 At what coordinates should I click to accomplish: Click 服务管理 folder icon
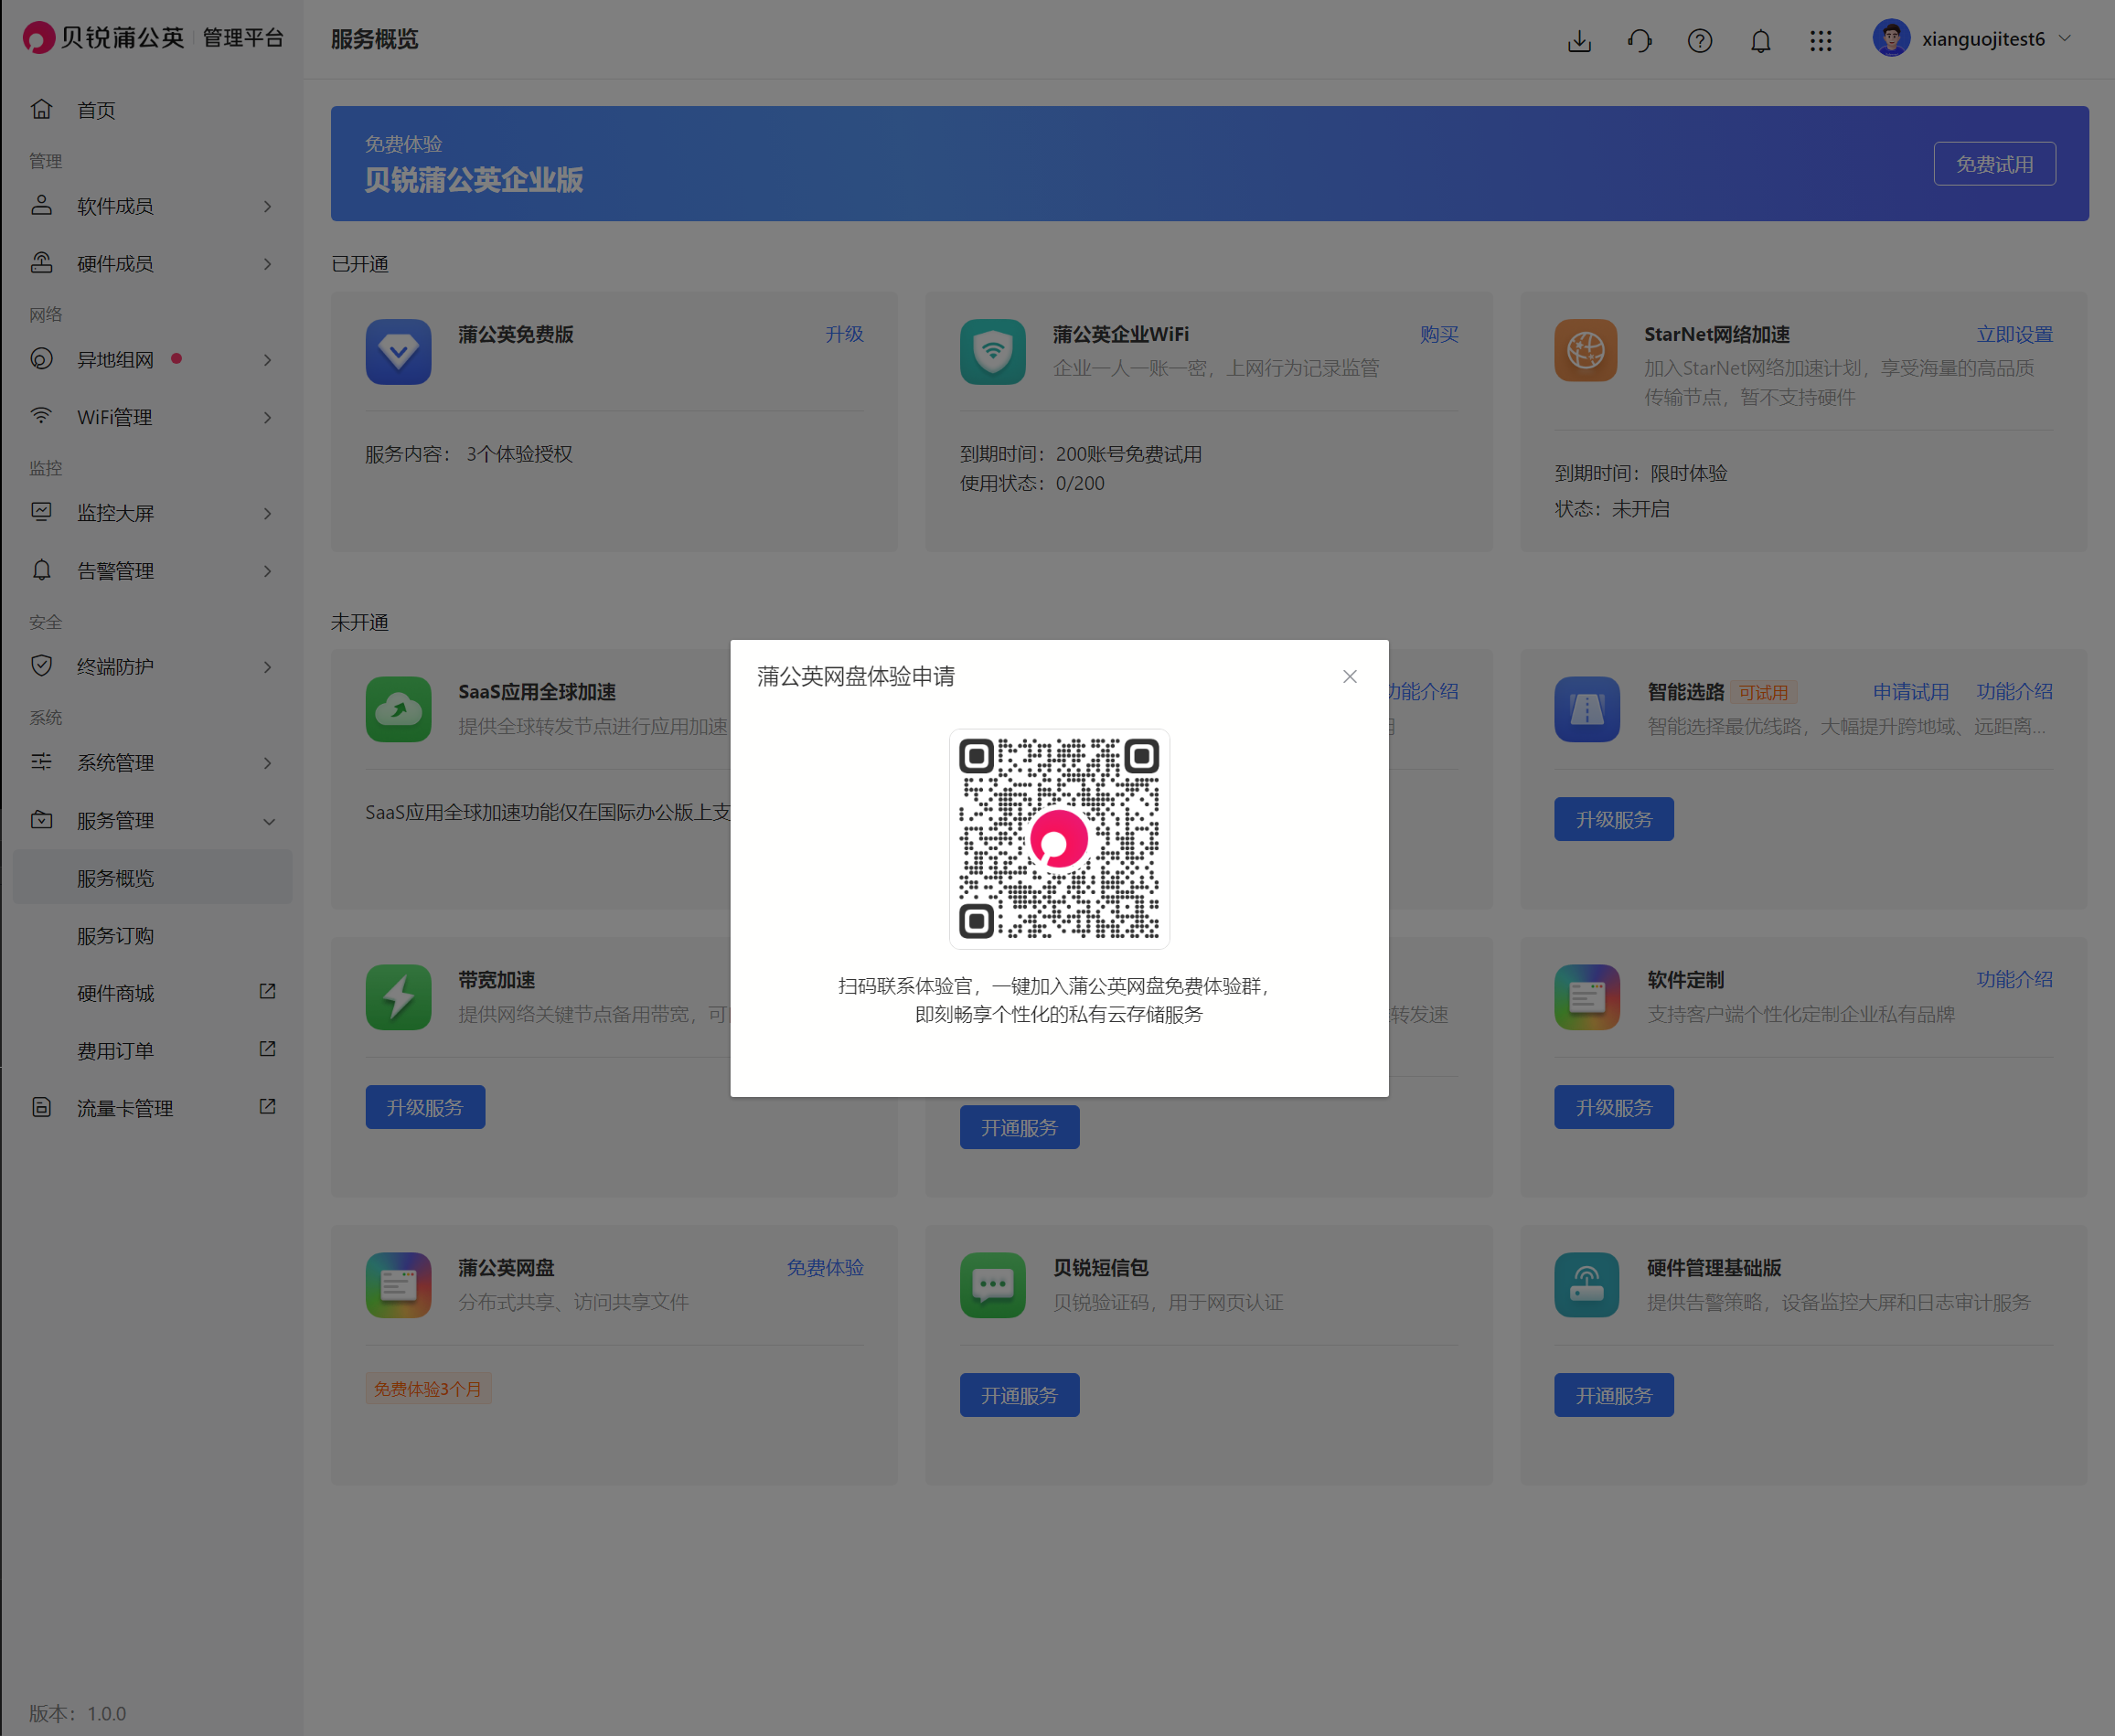[x=41, y=820]
